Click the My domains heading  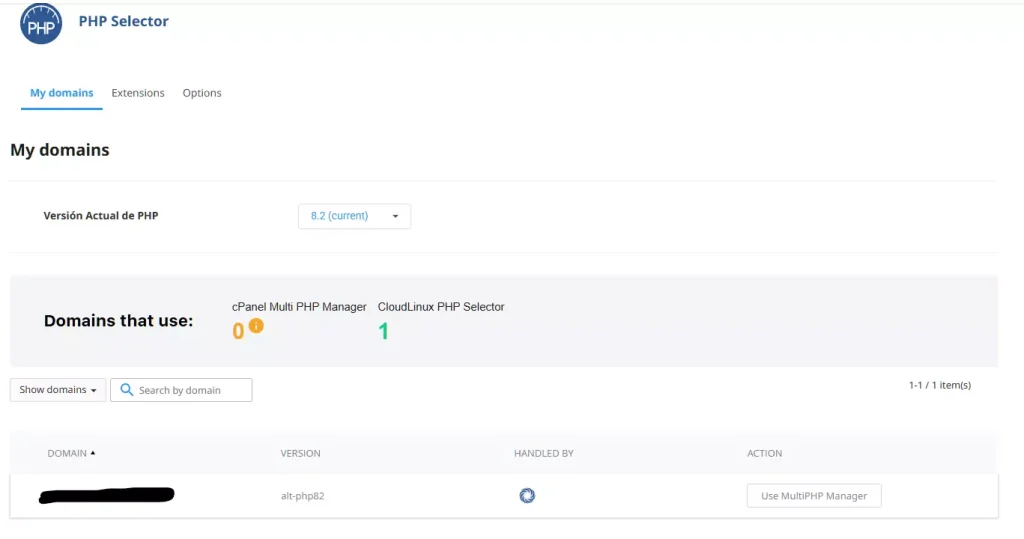(59, 150)
